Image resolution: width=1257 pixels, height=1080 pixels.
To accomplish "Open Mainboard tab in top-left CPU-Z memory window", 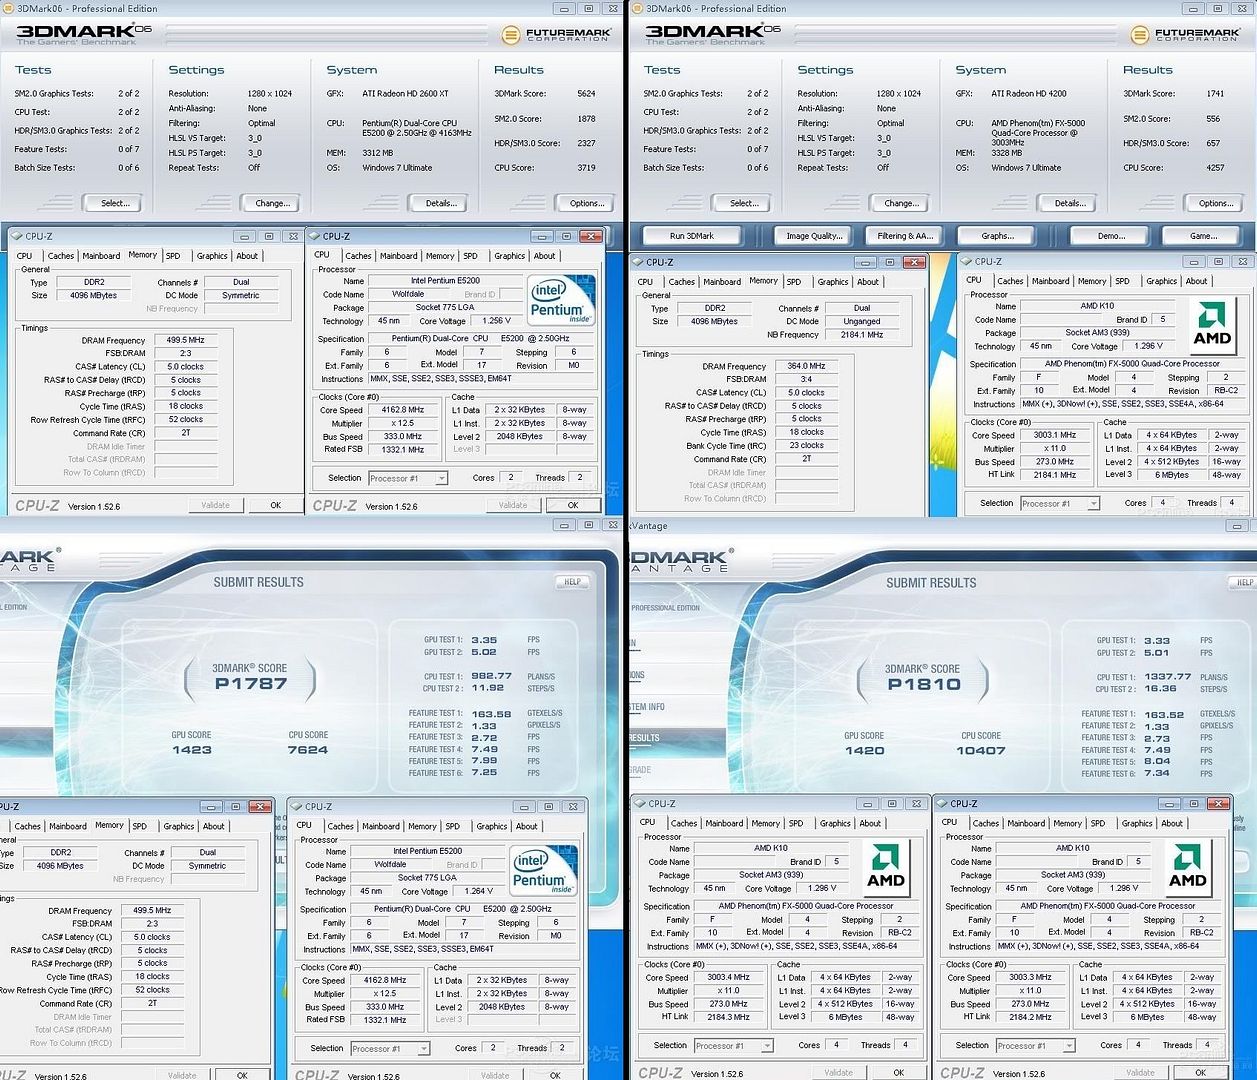I will pos(101,256).
